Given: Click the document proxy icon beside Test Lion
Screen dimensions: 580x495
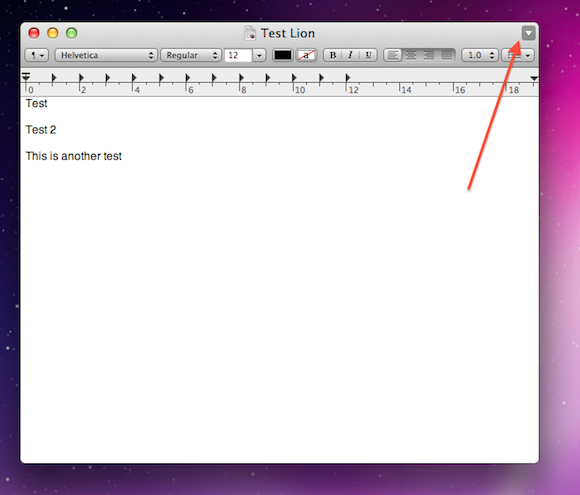Looking at the screenshot, I should (250, 33).
